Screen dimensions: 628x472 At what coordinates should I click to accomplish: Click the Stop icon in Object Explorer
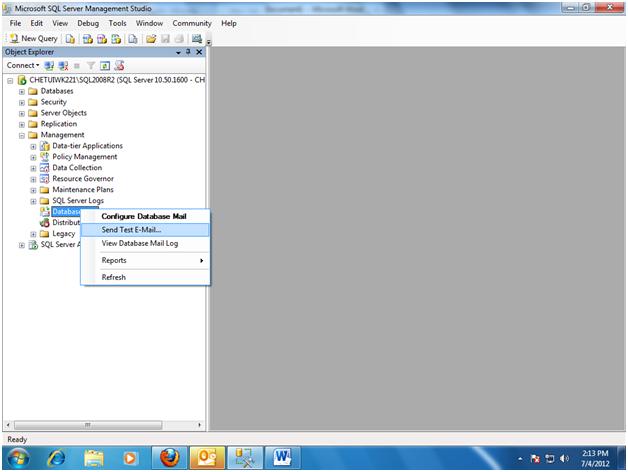click(x=77, y=66)
